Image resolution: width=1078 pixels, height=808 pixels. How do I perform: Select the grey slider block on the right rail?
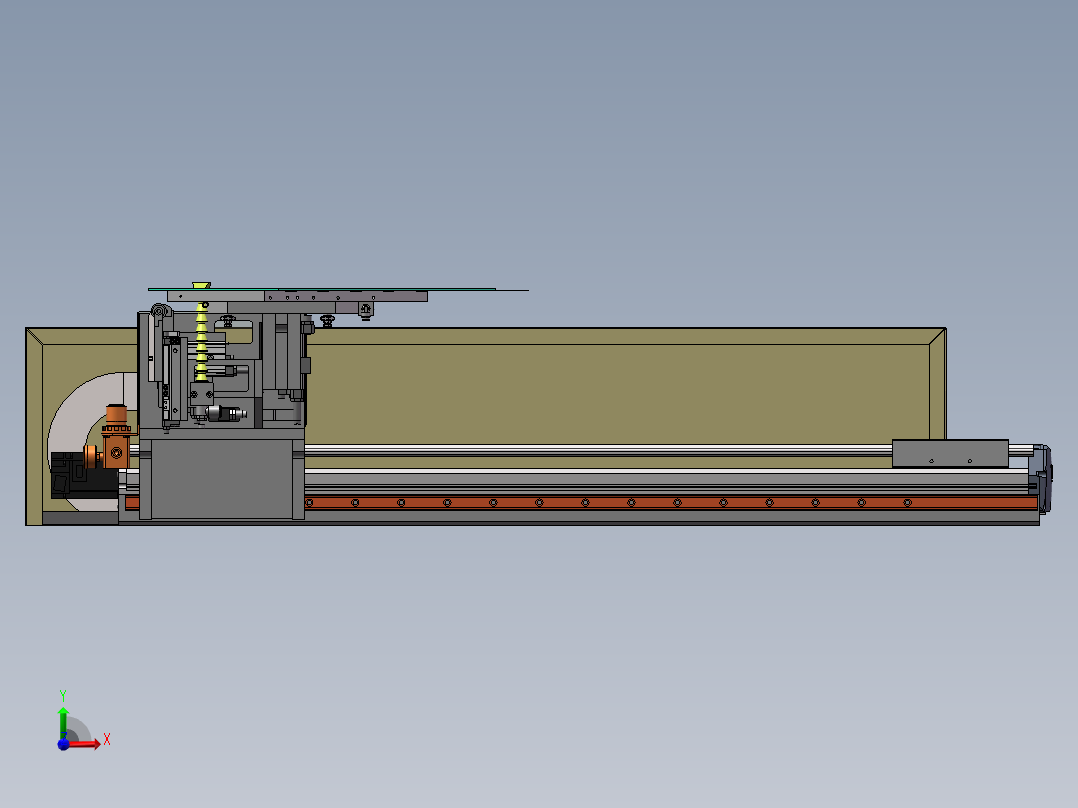click(950, 454)
